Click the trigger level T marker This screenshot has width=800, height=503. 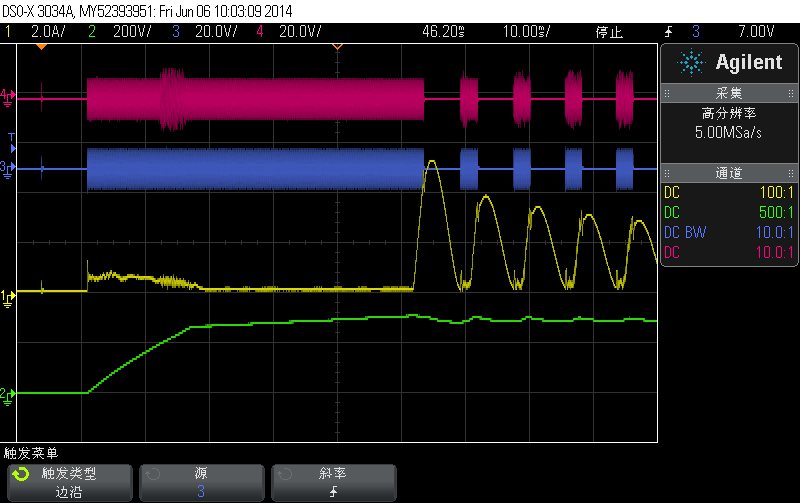(11, 142)
